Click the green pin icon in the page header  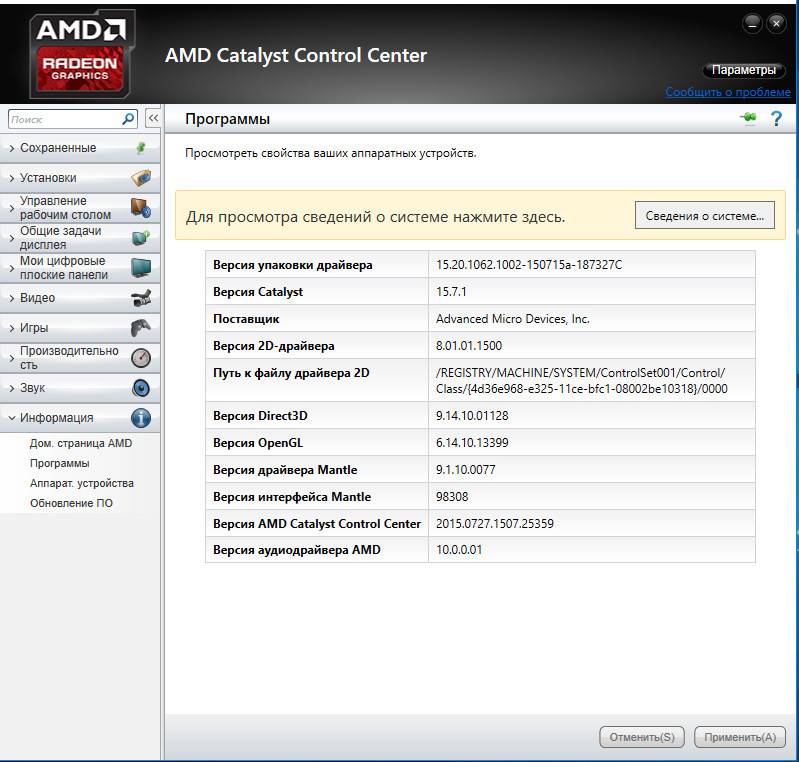coord(748,118)
